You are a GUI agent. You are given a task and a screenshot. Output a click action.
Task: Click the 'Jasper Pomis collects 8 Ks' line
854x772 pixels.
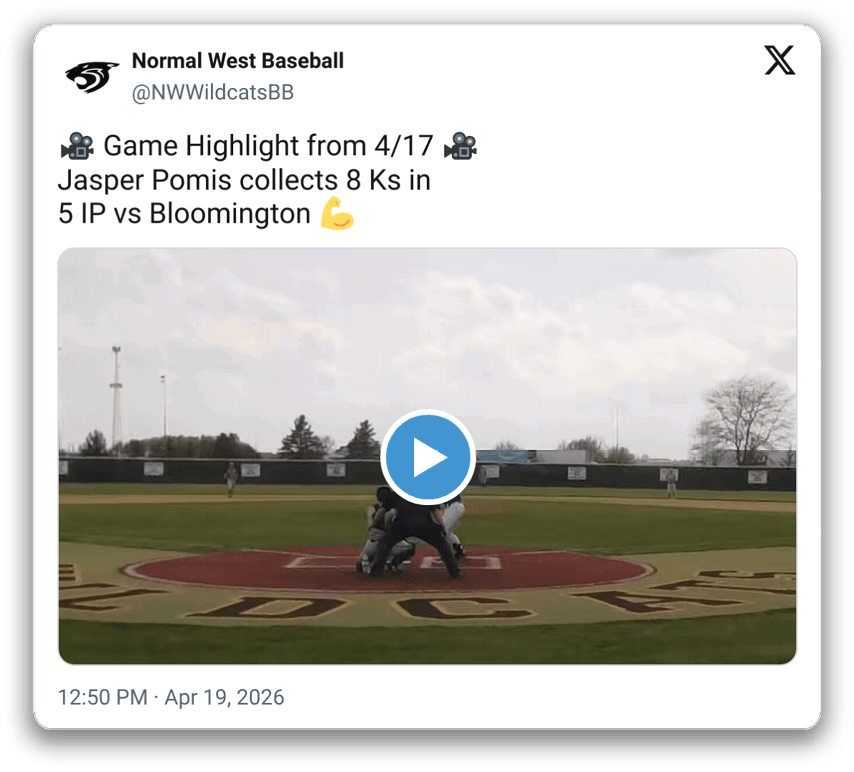coord(244,180)
